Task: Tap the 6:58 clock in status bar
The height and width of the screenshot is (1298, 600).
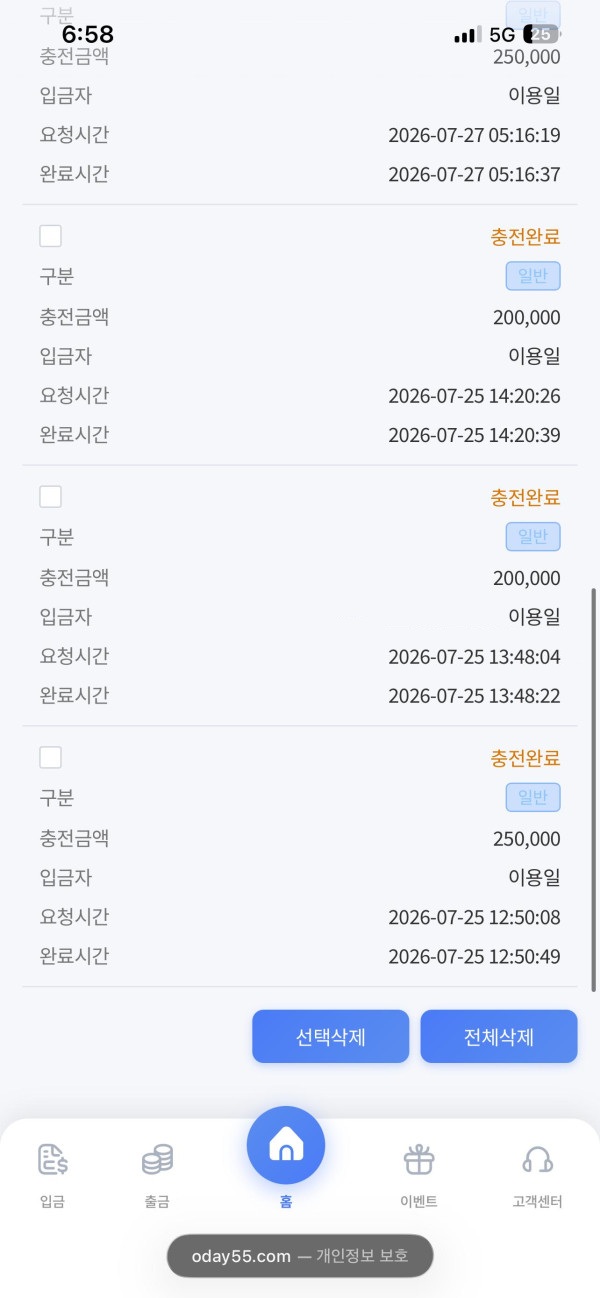Action: tap(87, 35)
